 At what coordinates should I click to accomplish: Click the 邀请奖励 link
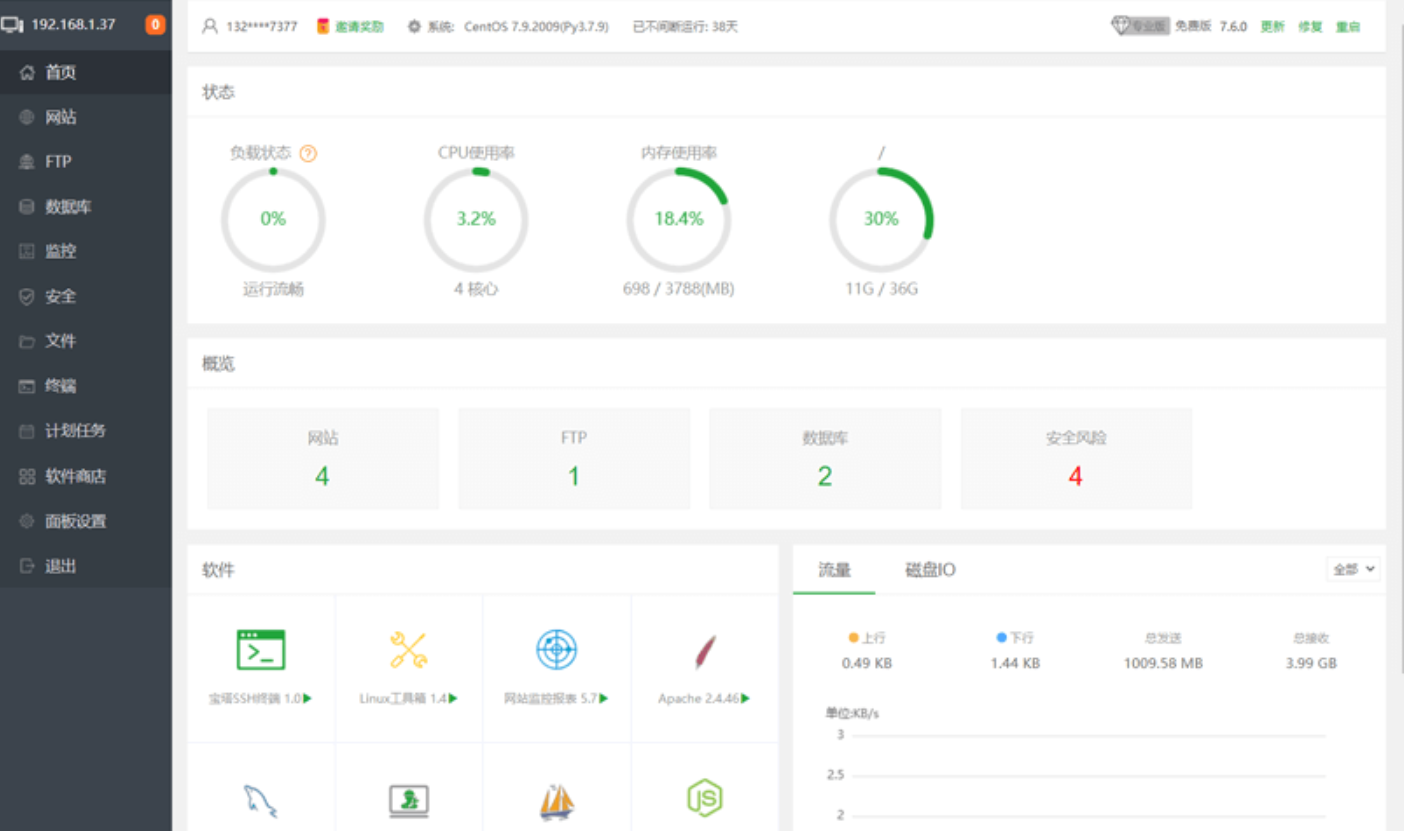point(359,27)
